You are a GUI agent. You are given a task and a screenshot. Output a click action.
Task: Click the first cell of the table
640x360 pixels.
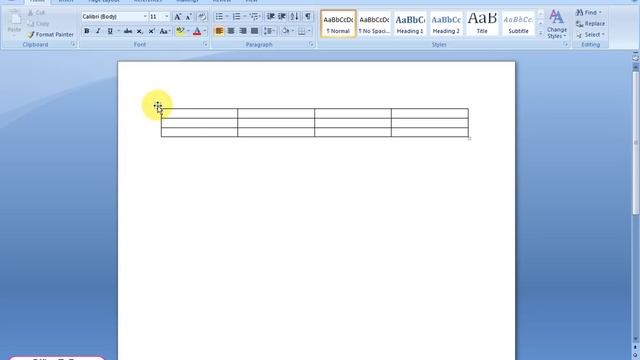199,113
